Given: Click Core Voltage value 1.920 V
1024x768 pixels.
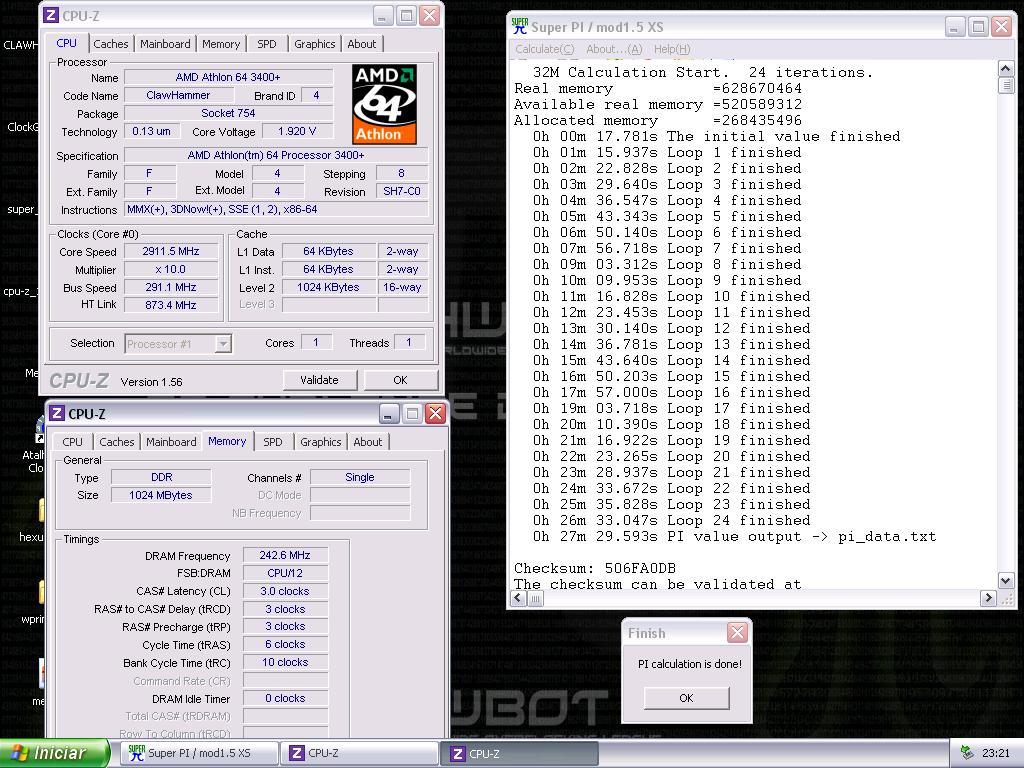Looking at the screenshot, I should 297,131.
